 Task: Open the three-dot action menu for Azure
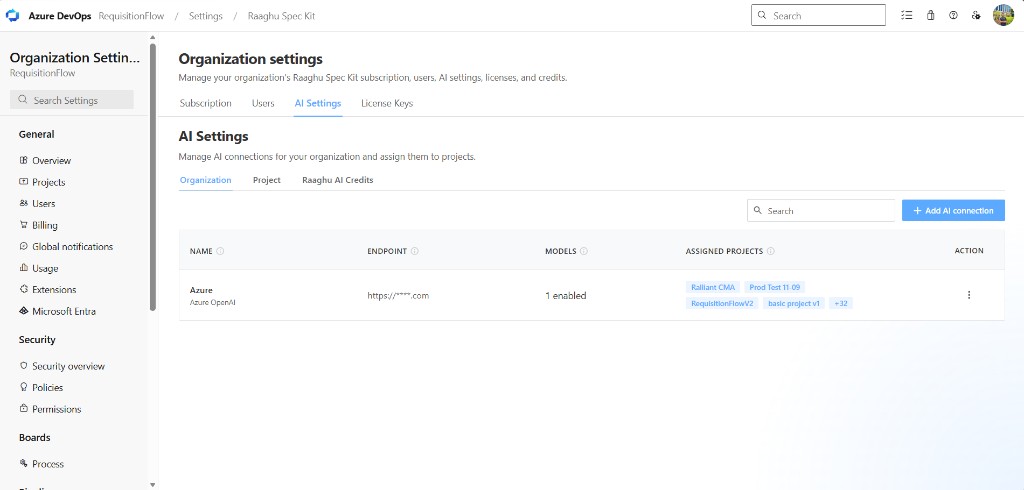(x=968, y=295)
